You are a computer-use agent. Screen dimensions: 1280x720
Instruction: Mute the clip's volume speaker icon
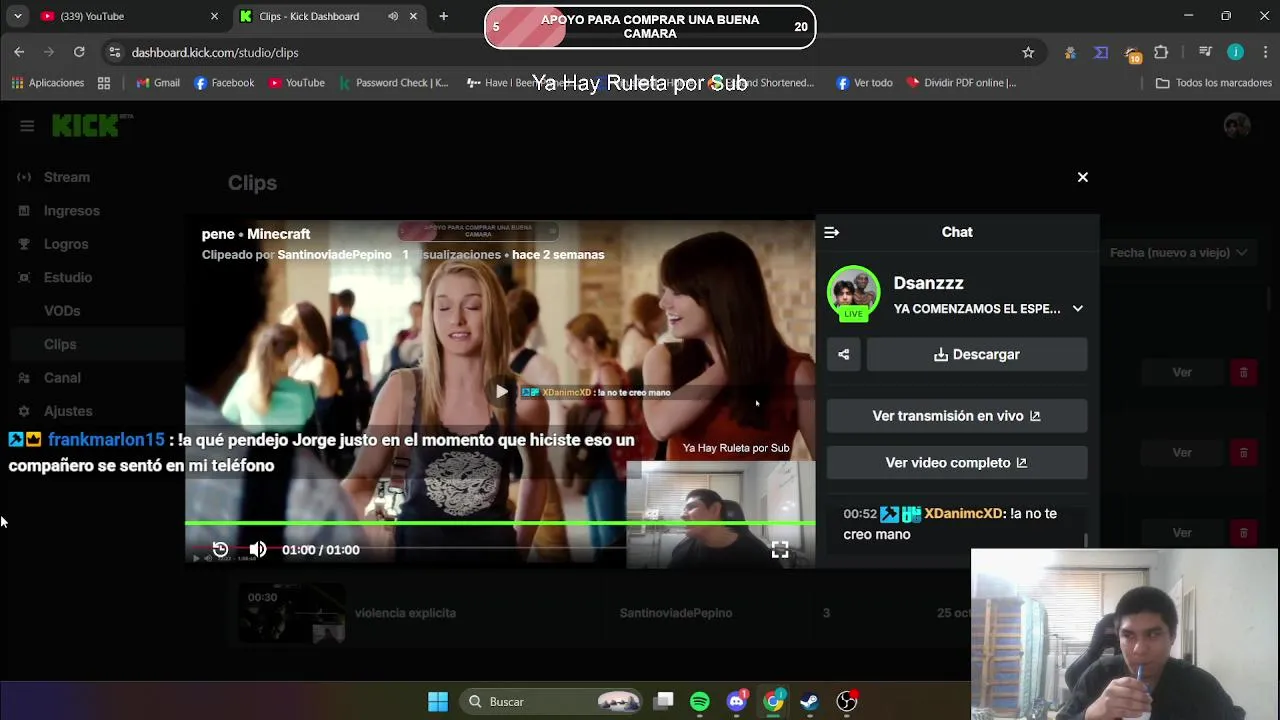(x=258, y=549)
